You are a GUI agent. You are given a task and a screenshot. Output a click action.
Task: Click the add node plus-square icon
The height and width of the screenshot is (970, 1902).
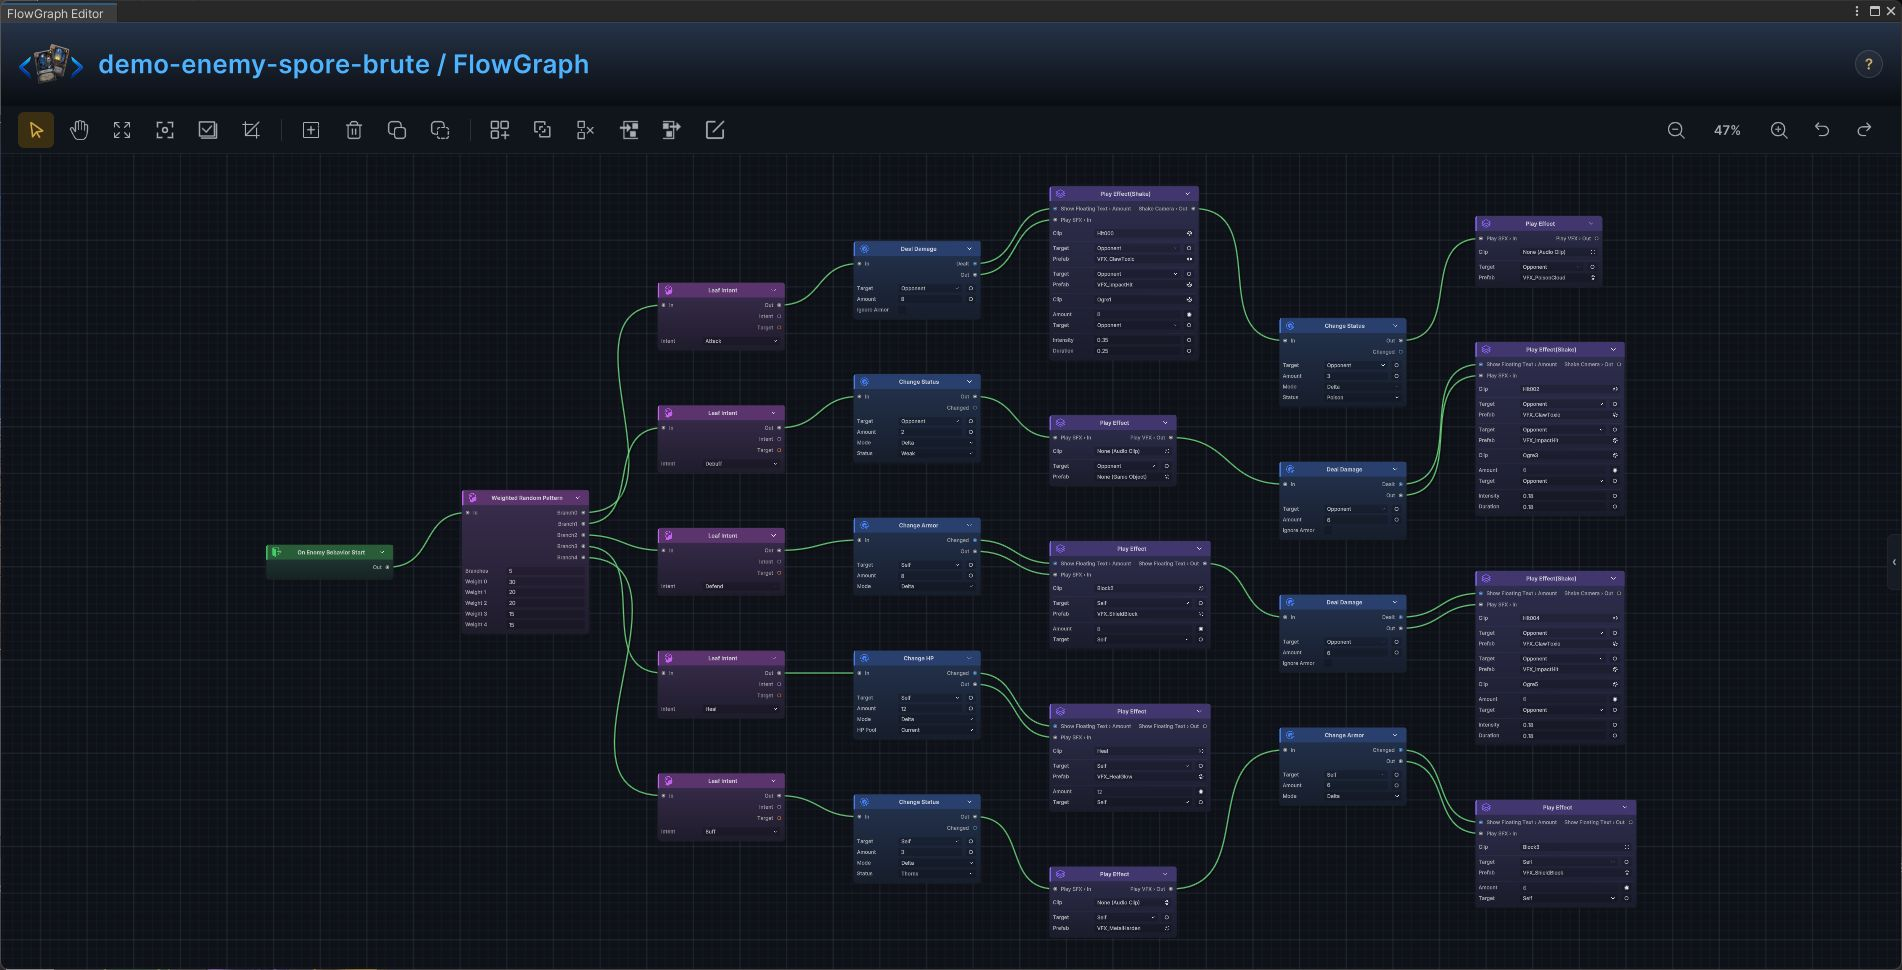pyautogui.click(x=311, y=130)
